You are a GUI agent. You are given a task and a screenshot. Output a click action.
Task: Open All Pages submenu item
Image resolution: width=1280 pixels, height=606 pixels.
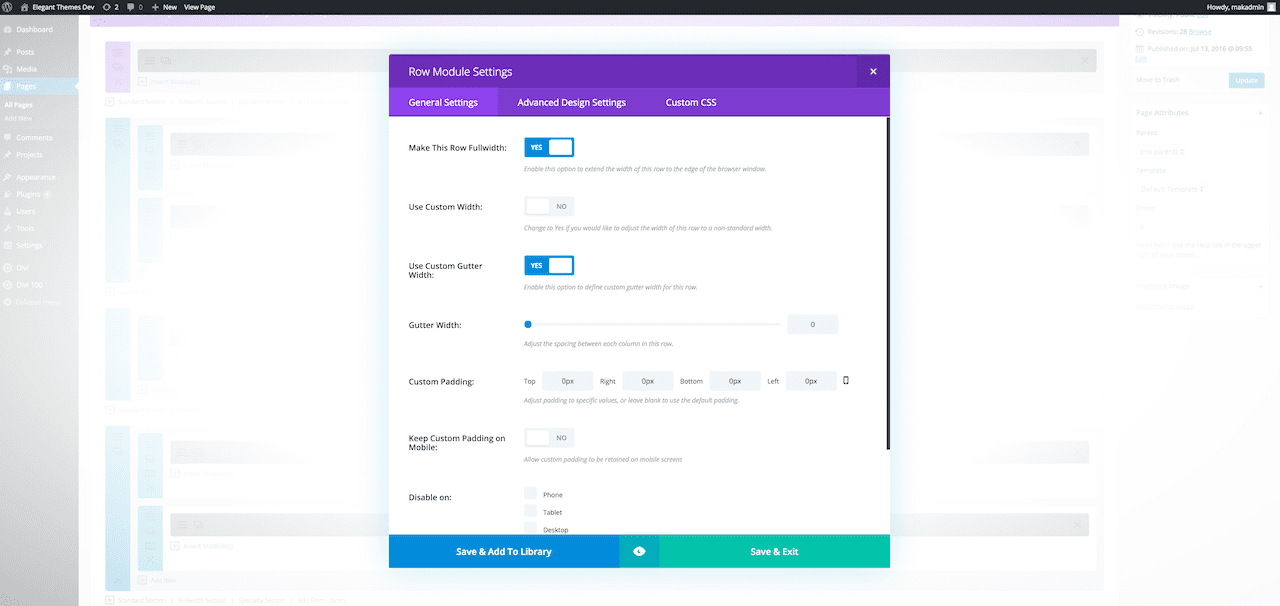point(18,105)
